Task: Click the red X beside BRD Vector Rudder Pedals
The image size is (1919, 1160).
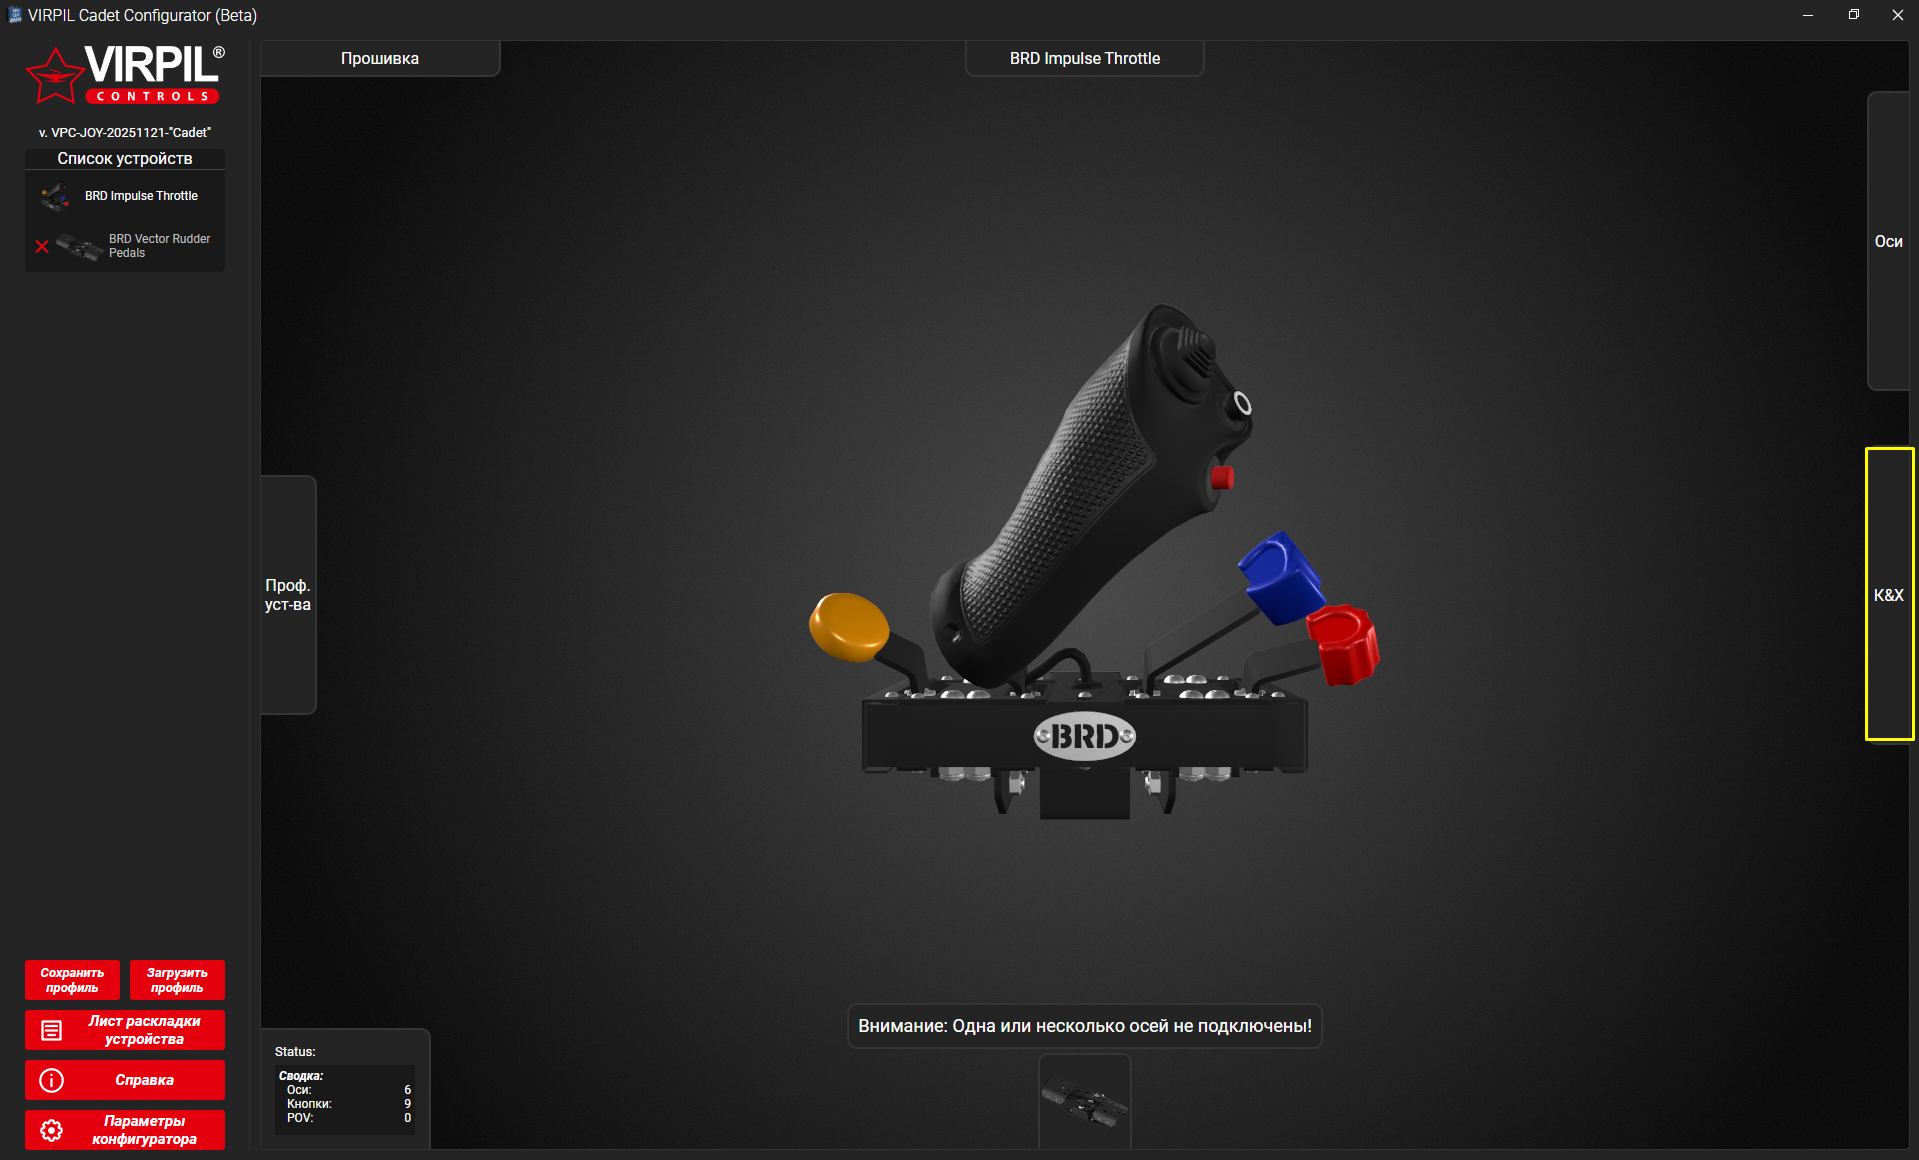Action: [x=42, y=246]
